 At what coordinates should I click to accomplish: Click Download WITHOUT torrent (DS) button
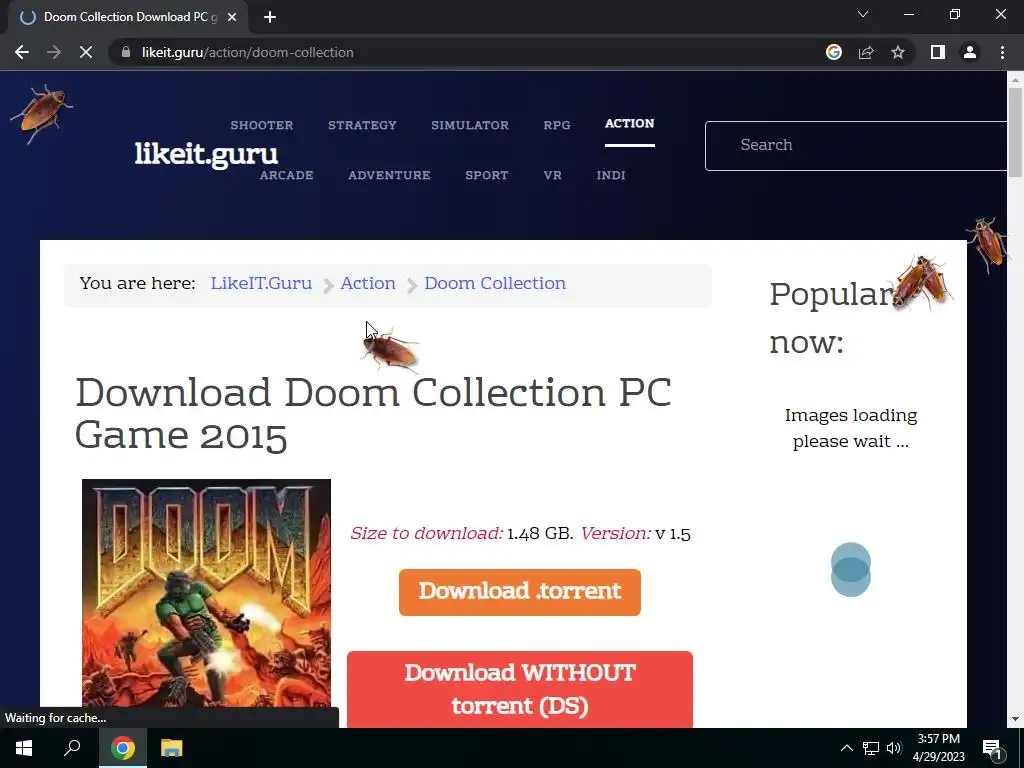pos(520,689)
